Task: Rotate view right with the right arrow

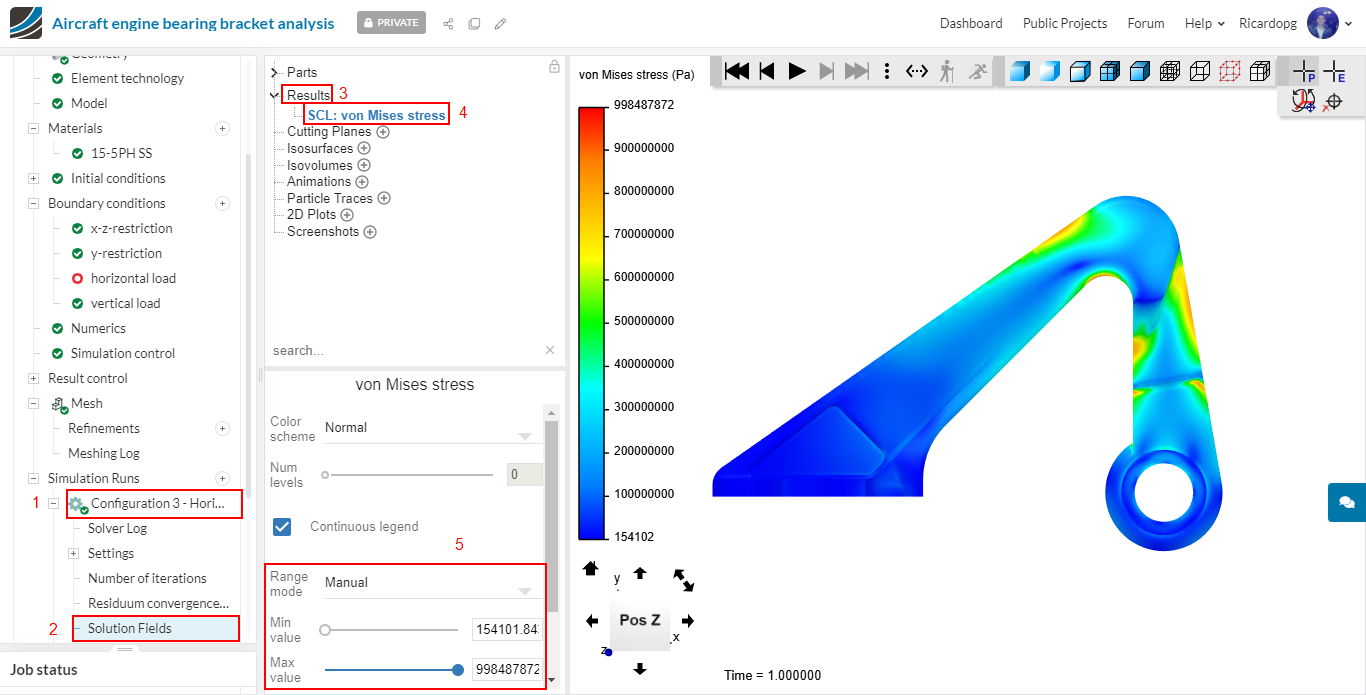Action: 688,621
